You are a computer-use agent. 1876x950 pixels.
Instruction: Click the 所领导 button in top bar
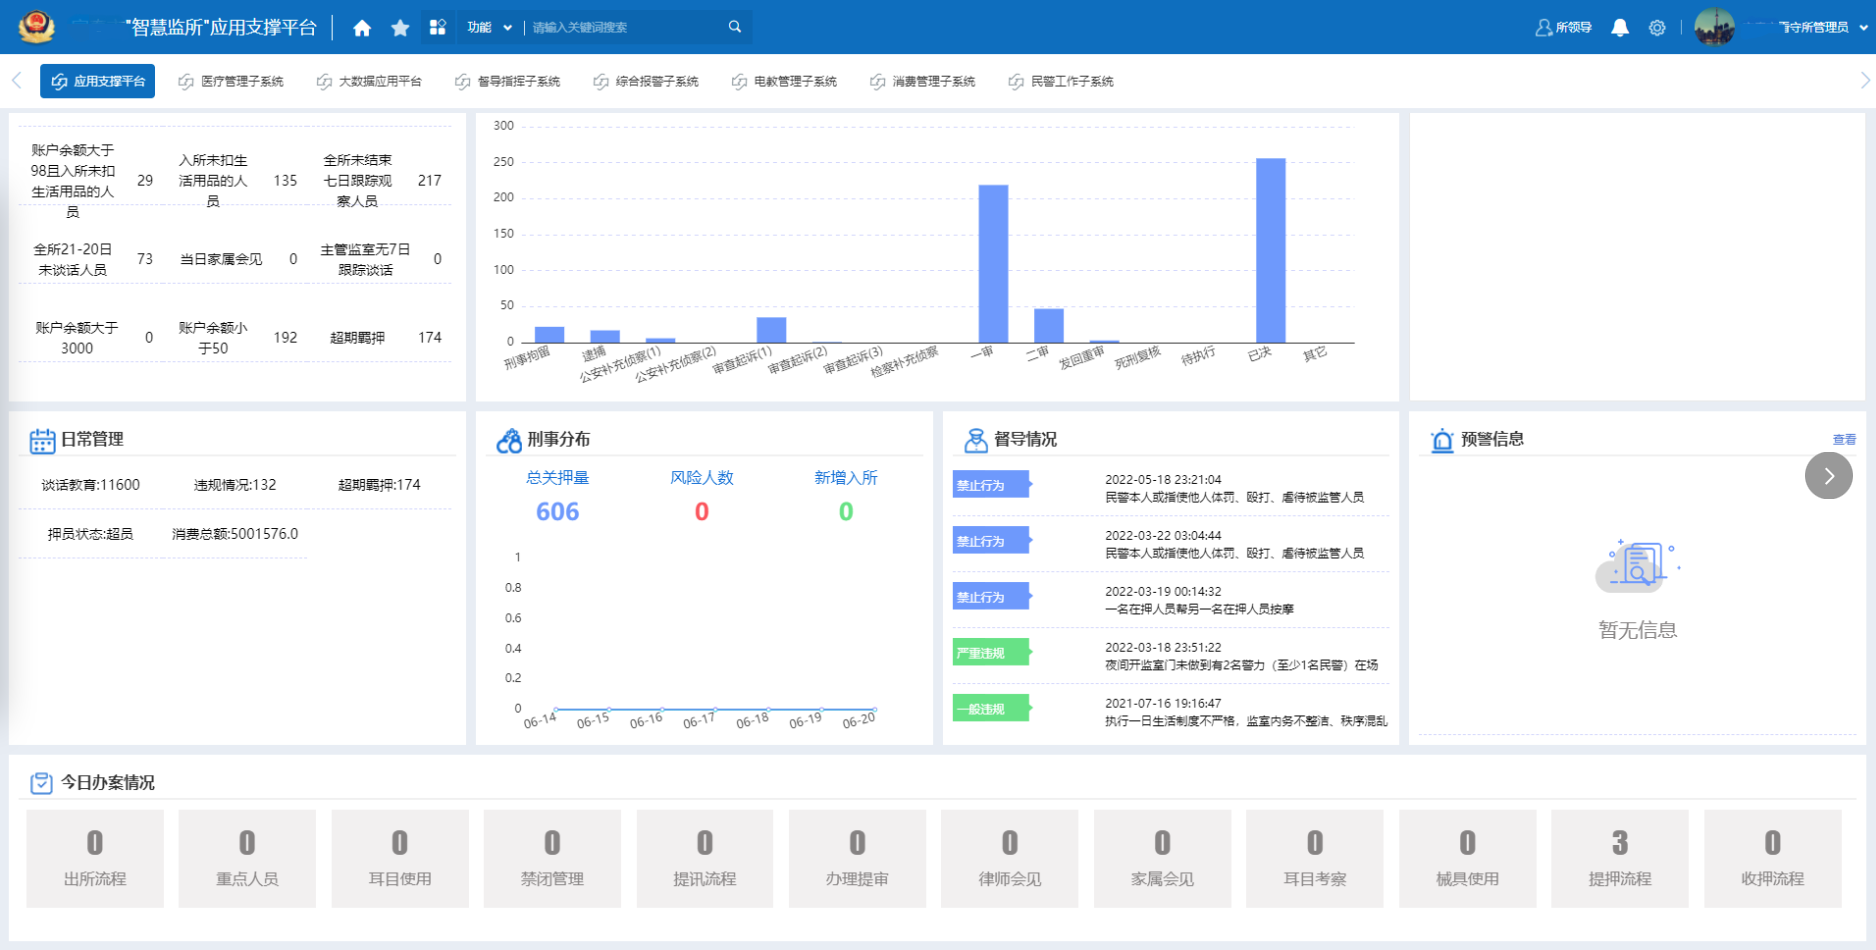pos(1563,27)
